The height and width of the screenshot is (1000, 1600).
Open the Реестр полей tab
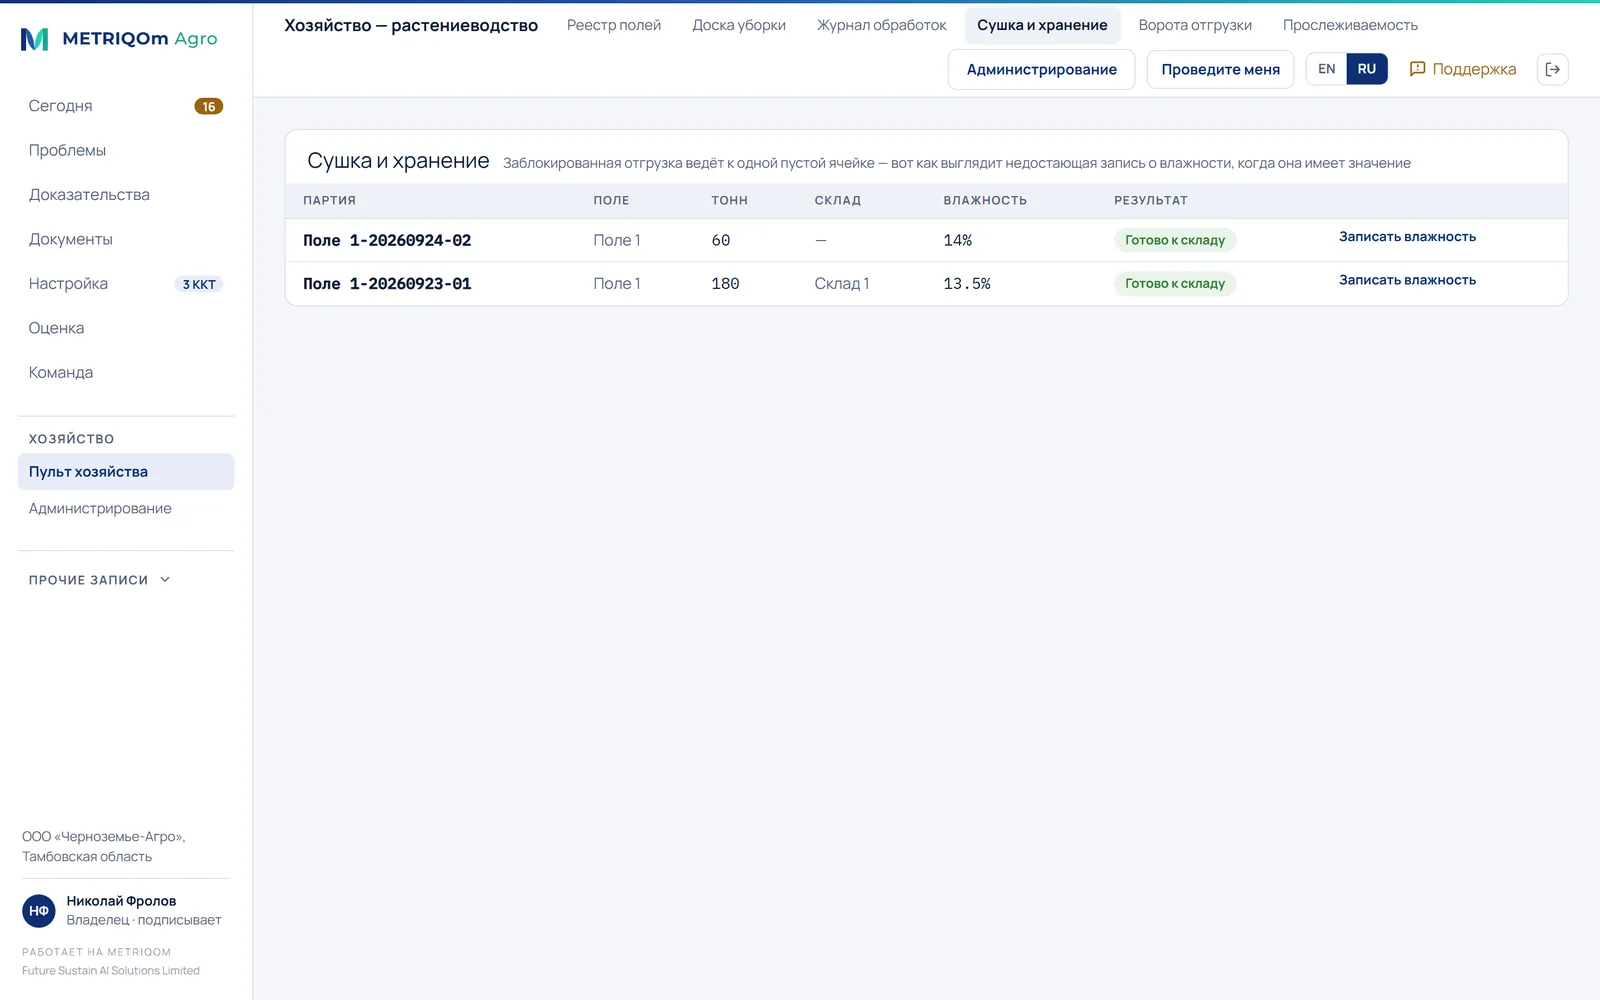point(614,25)
